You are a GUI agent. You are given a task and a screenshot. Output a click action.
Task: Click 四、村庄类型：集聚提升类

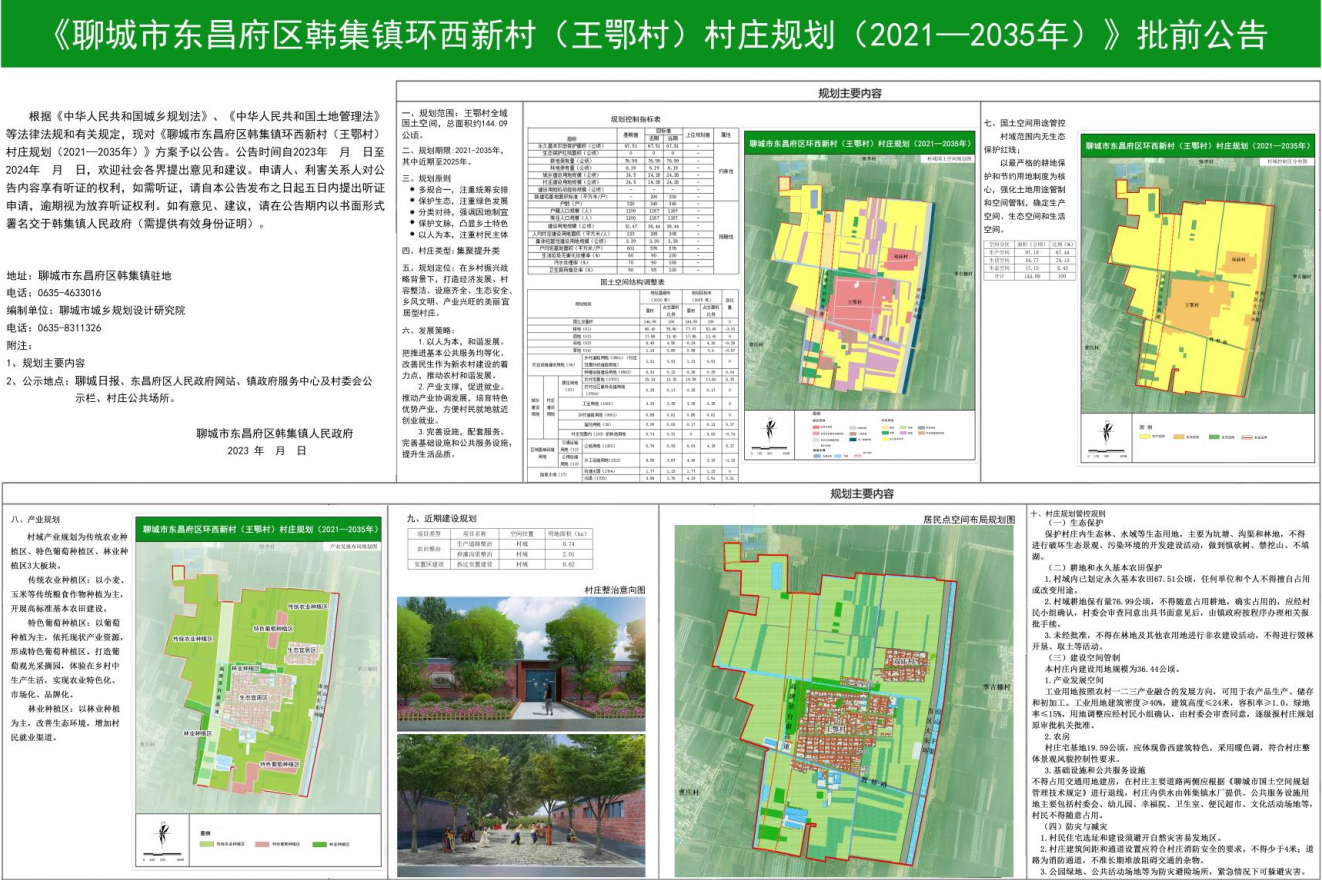452,249
